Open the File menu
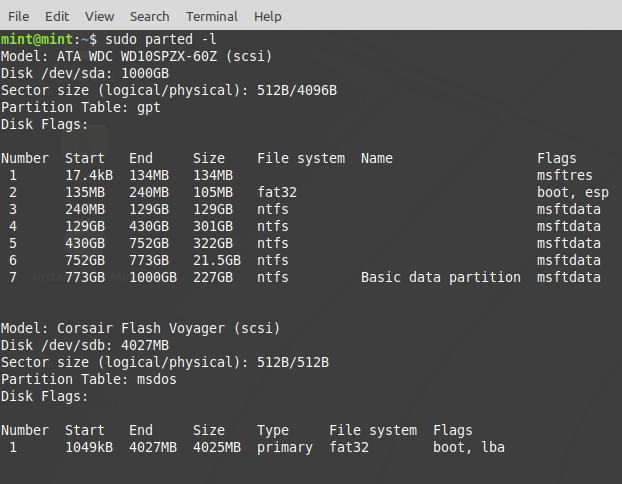Screen dimensions: 622x484 click(18, 16)
